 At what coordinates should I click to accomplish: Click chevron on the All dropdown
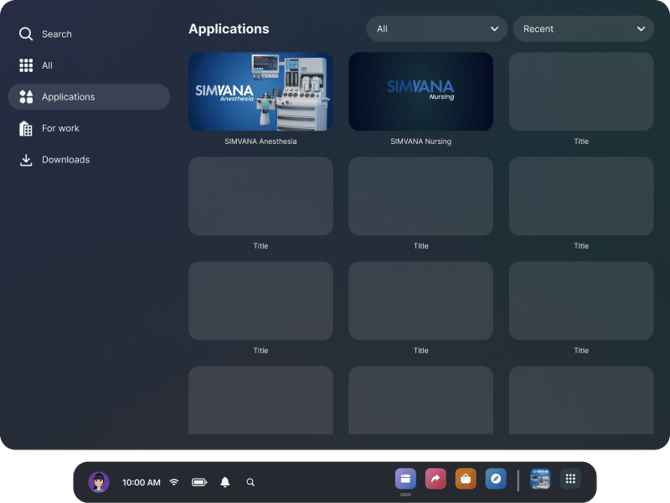pos(494,29)
